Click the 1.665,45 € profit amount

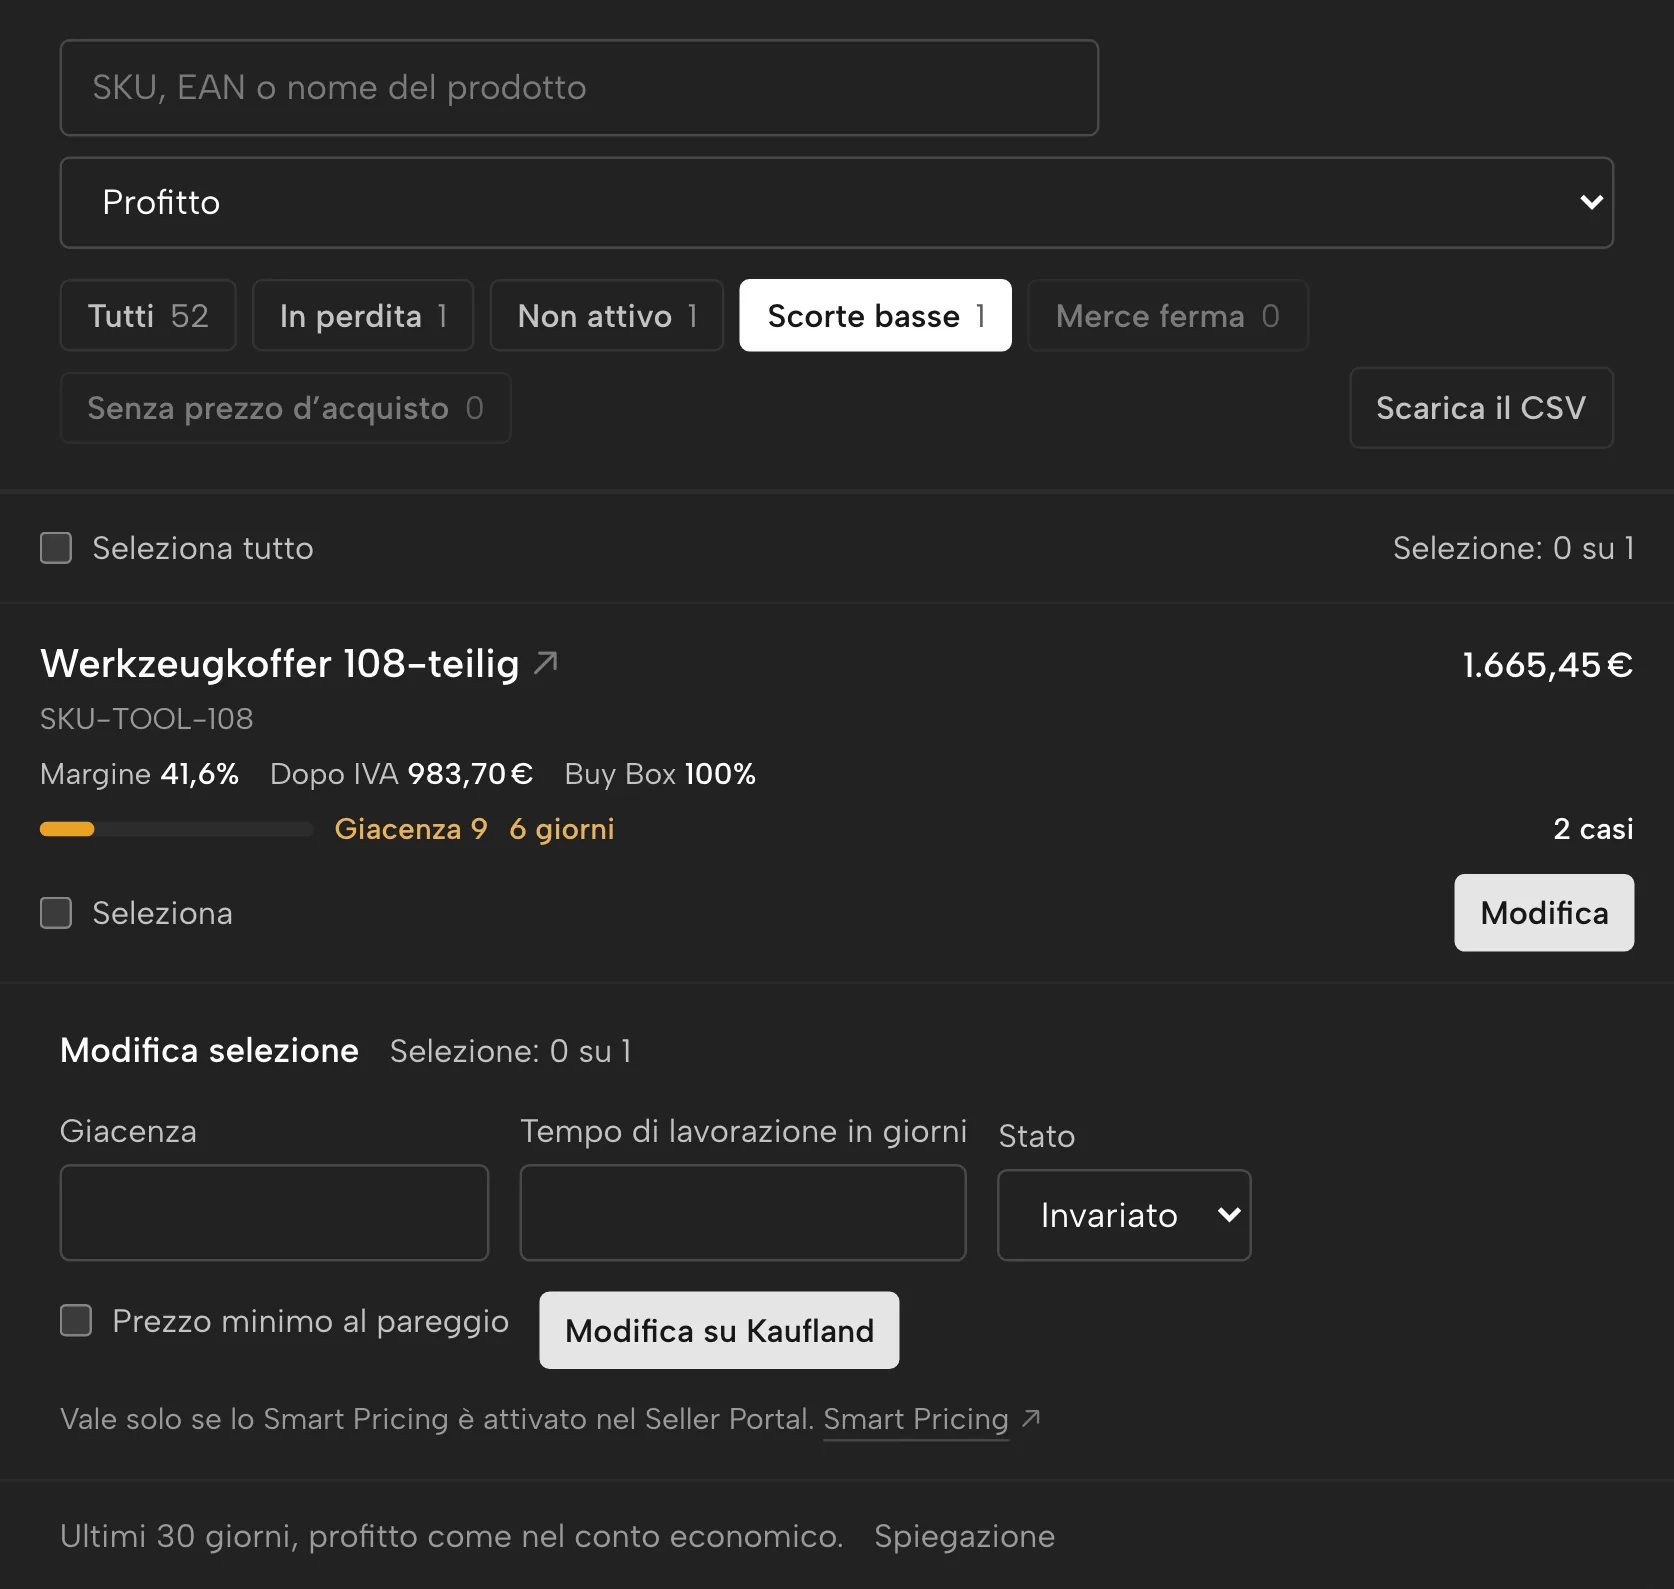coord(1548,665)
